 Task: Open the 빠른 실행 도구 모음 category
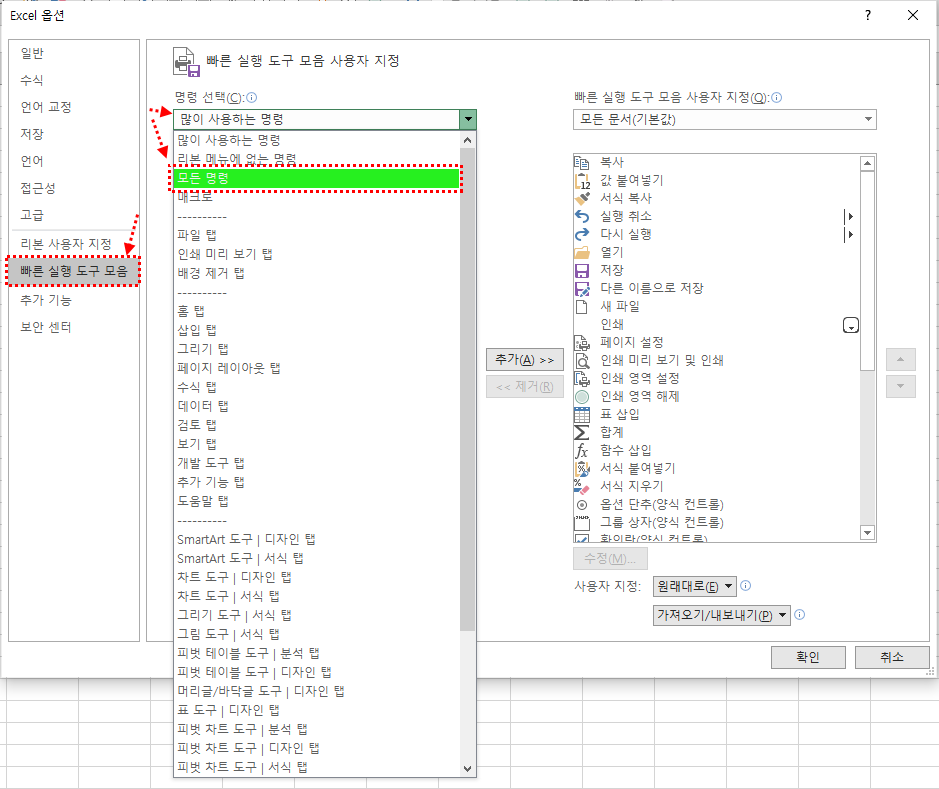coord(74,271)
